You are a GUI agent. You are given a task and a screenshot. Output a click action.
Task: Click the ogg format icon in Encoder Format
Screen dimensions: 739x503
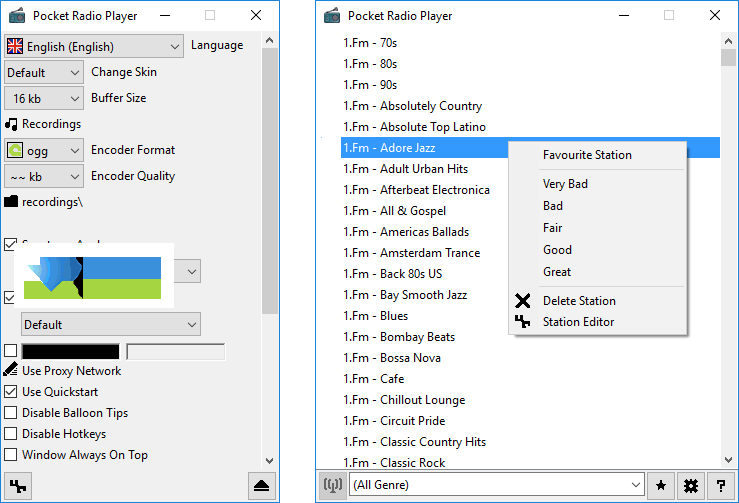(15, 150)
